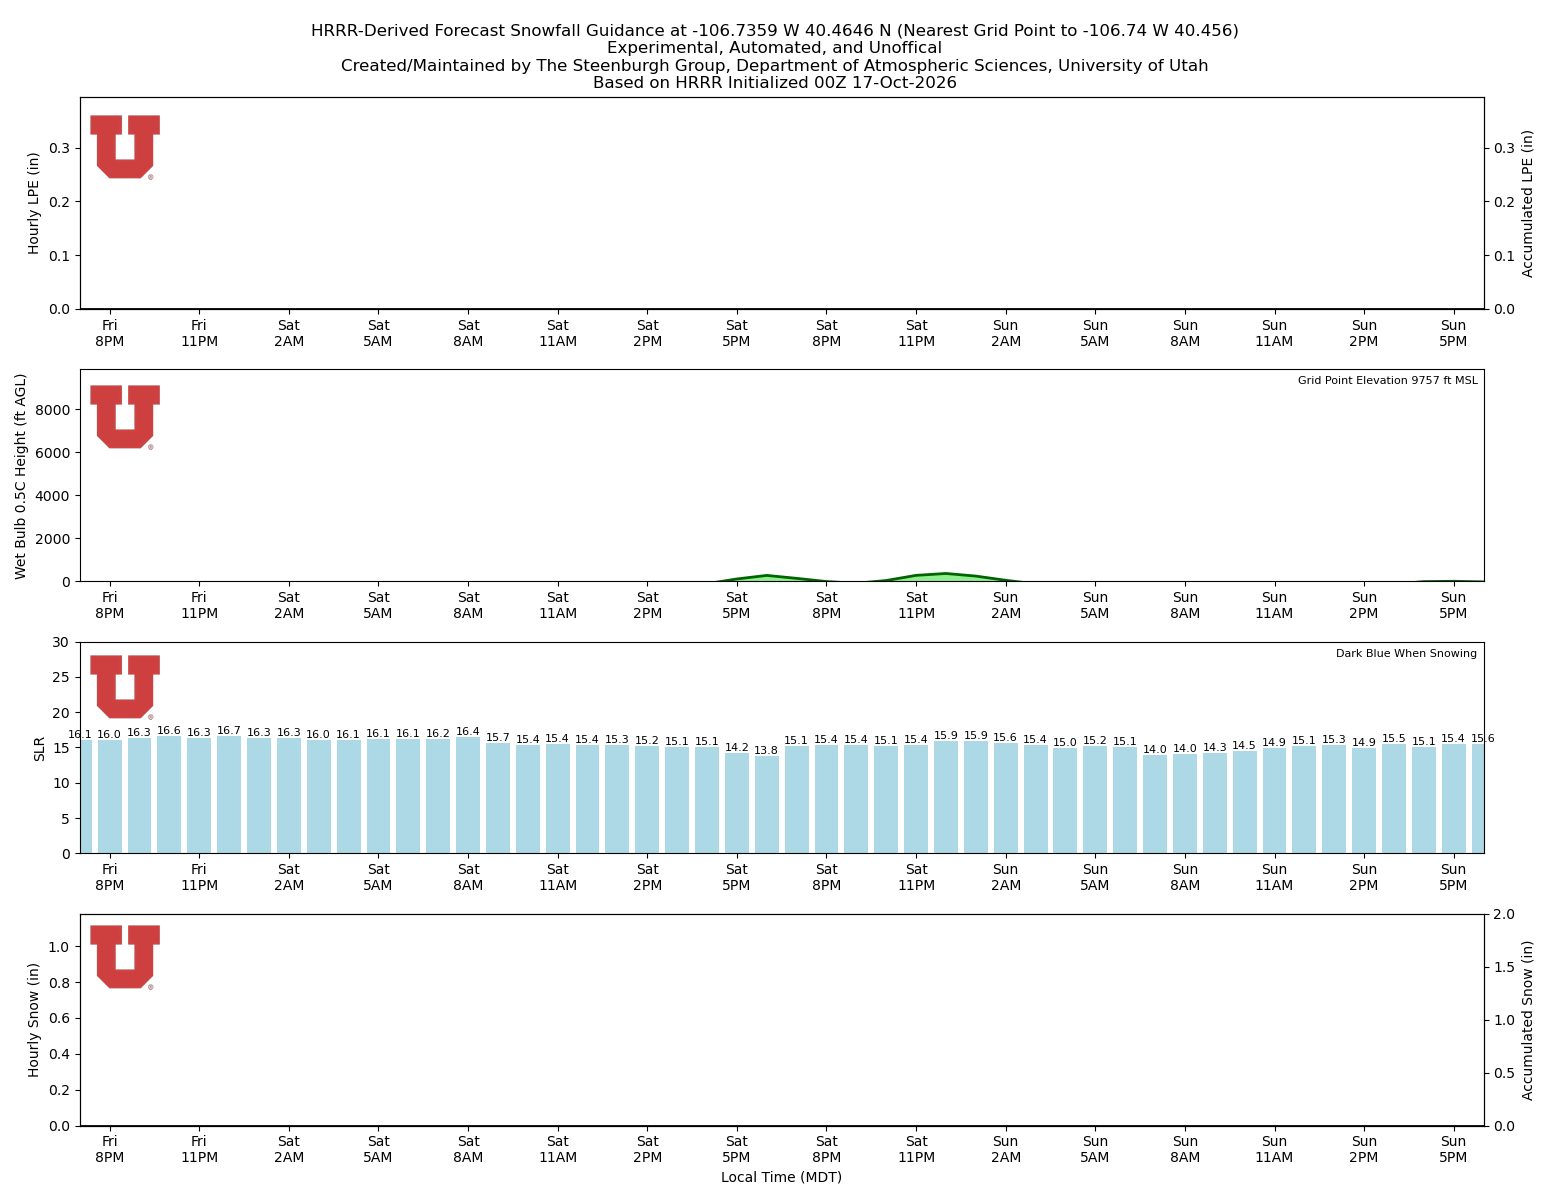Click the SLR value label 16.4

[468, 732]
